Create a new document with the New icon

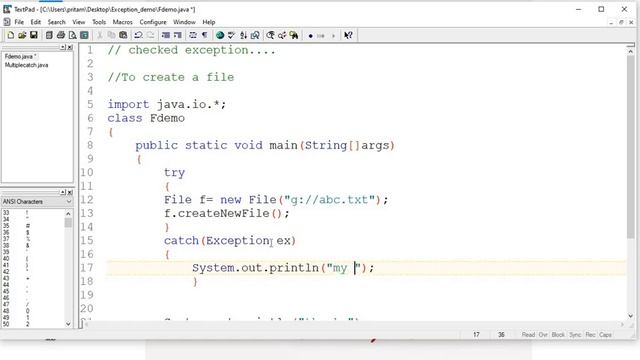pyautogui.click(x=11, y=36)
